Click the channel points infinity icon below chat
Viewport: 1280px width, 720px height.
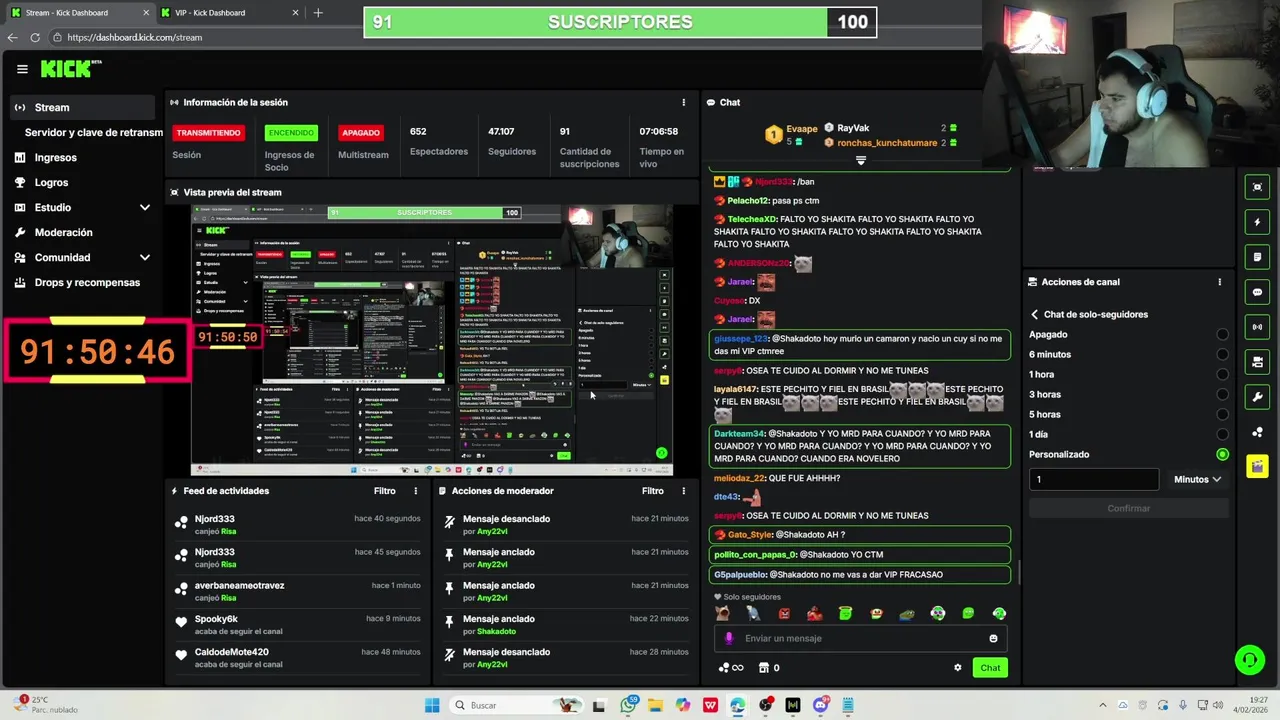731,668
